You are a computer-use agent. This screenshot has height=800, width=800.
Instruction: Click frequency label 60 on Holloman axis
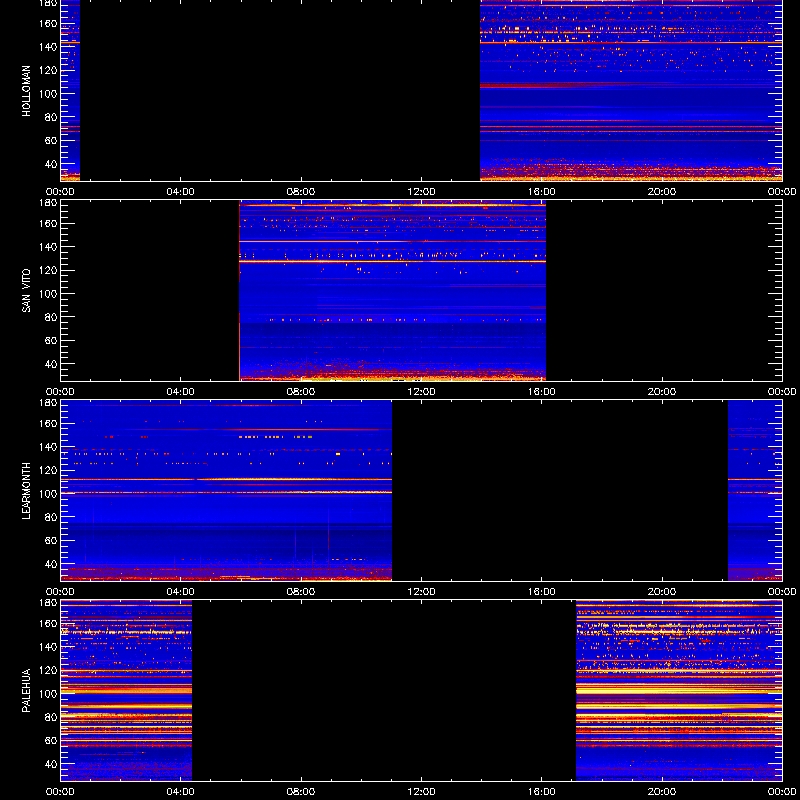coord(52,141)
